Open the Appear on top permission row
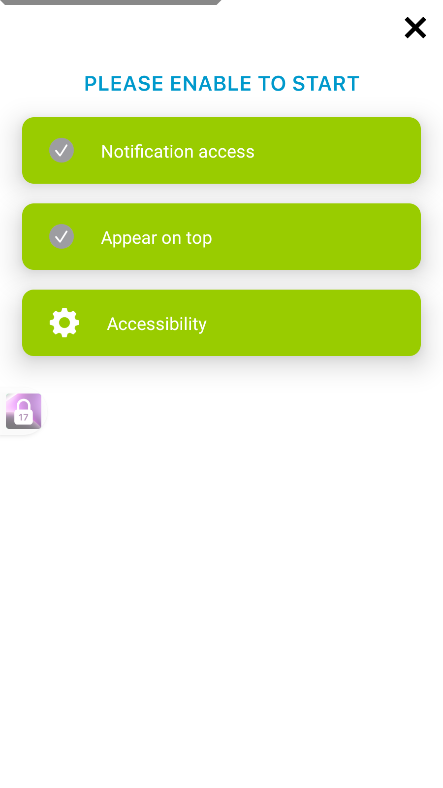The height and width of the screenshot is (788, 443). 222,236
